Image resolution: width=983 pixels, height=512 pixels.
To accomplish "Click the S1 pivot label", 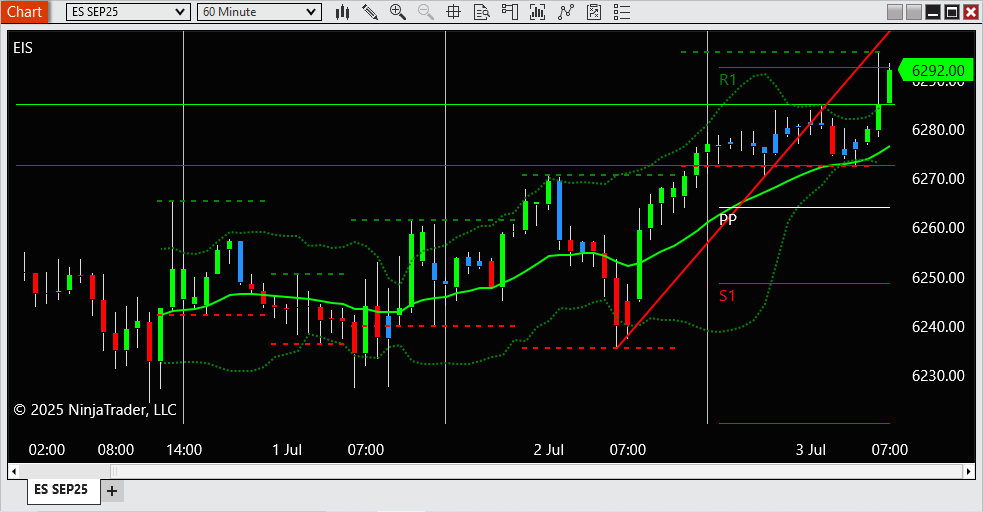I will coord(727,296).
